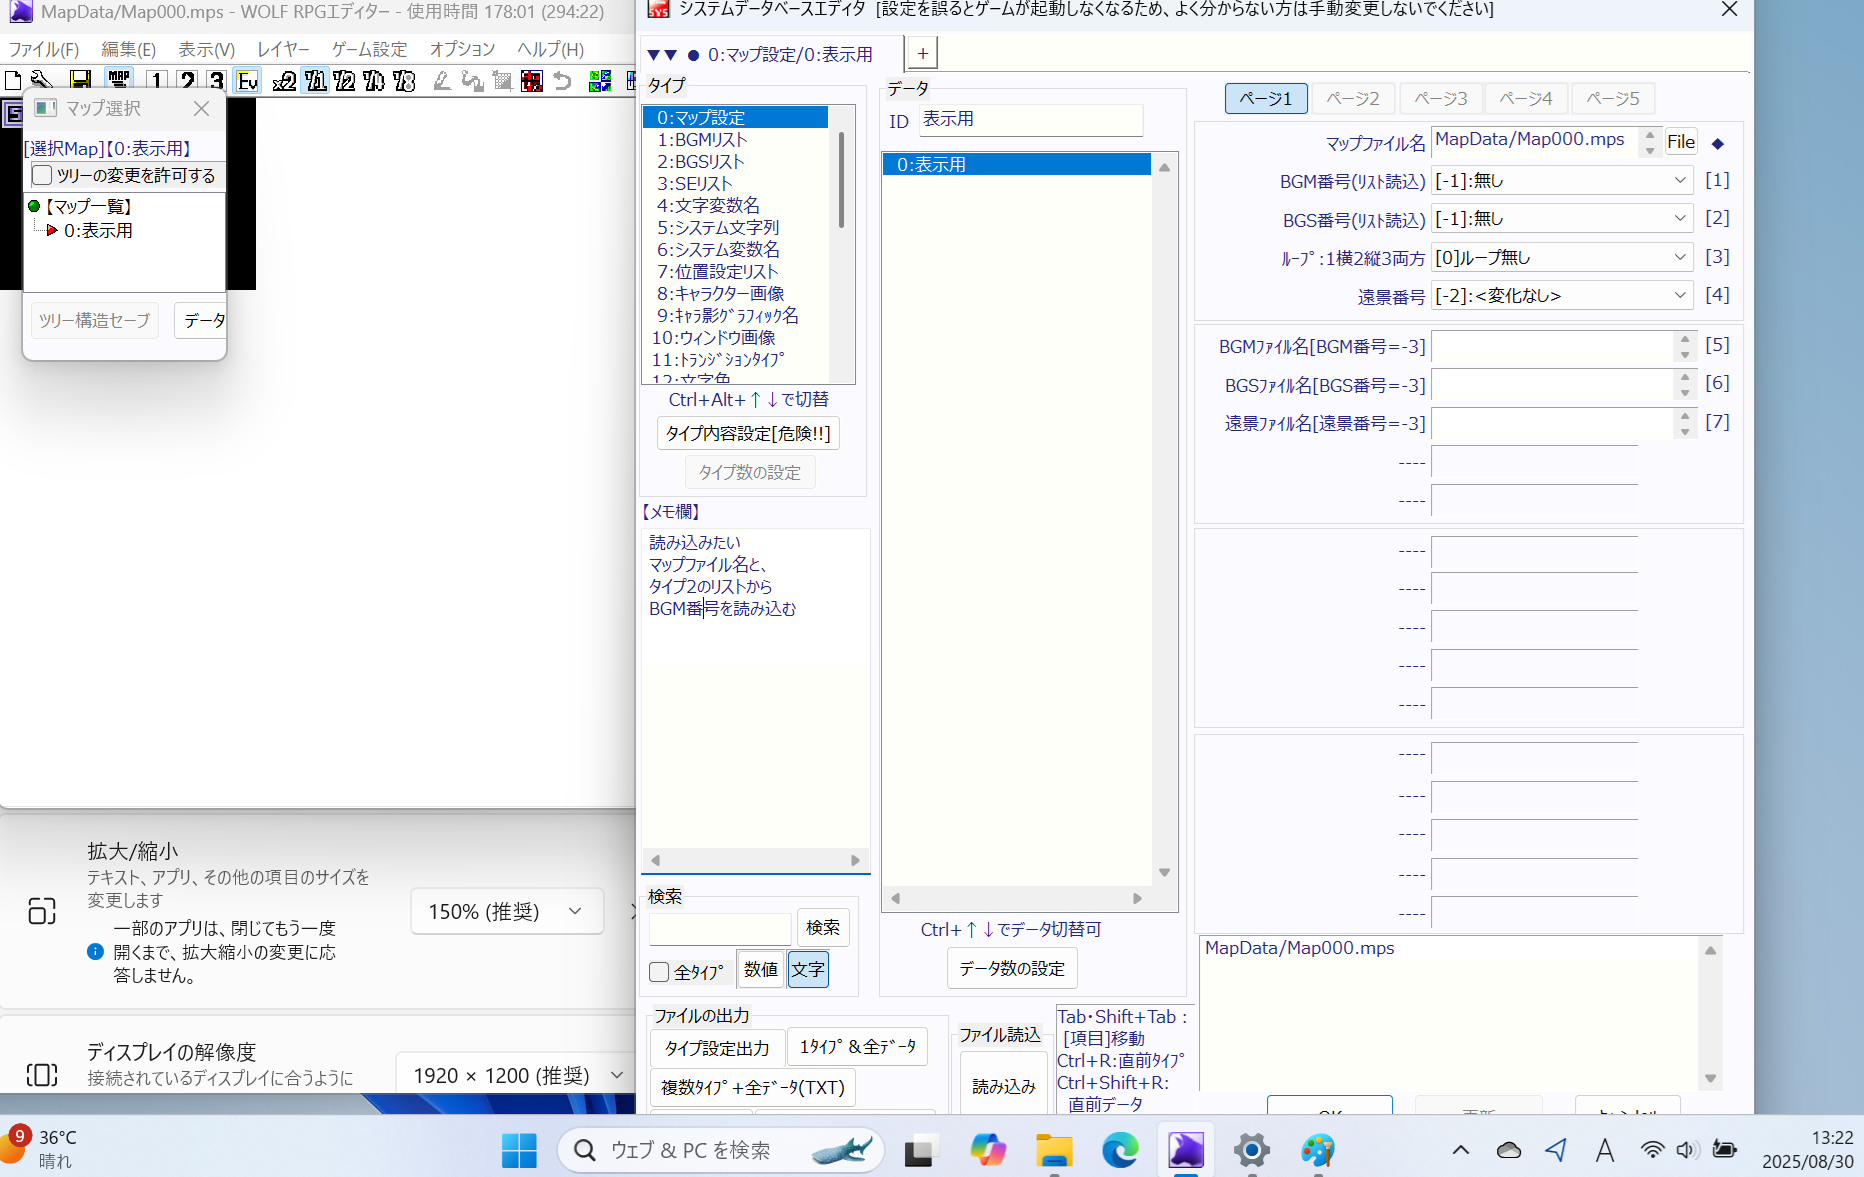The image size is (1864, 1177).
Task: Click the データ数の設定 button
Action: tap(1011, 968)
